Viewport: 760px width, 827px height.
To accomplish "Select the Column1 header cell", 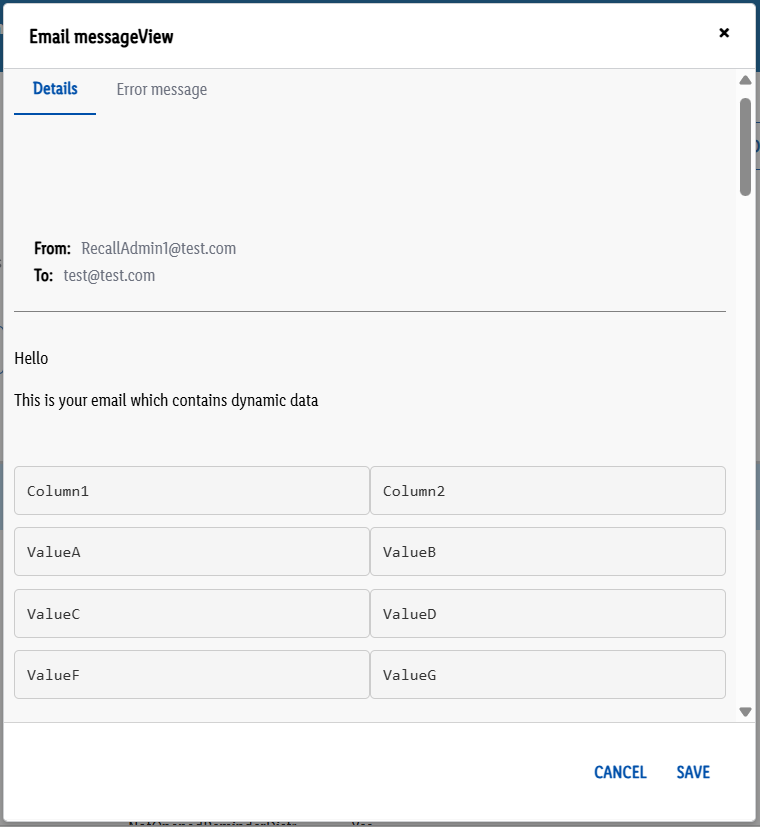I will 191,491.
